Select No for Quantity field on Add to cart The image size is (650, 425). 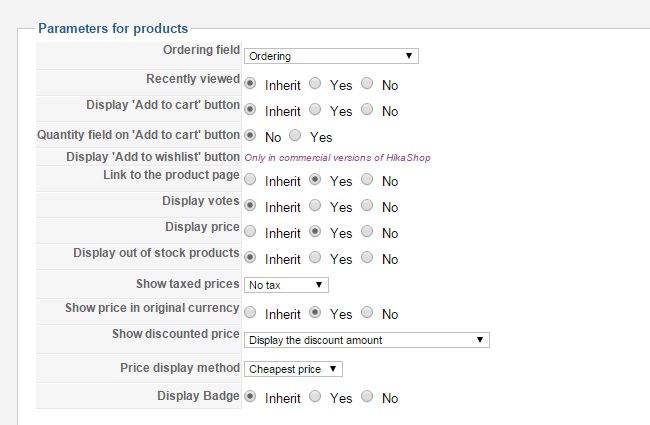(x=250, y=136)
